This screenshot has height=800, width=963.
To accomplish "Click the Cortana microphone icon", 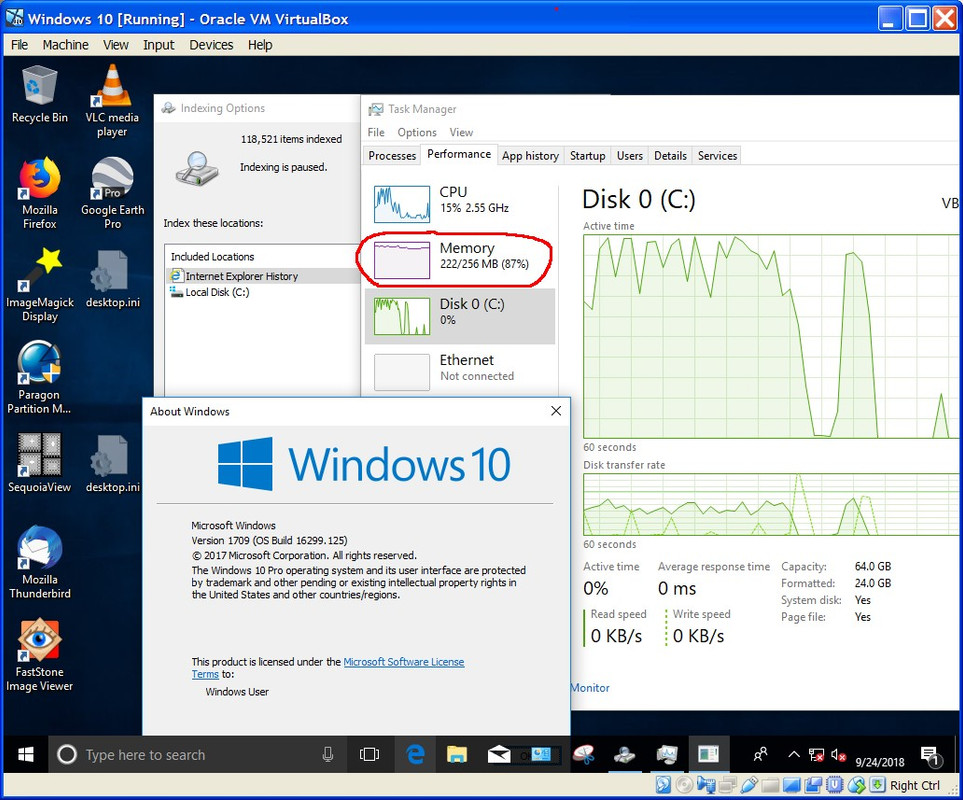I will pos(328,755).
